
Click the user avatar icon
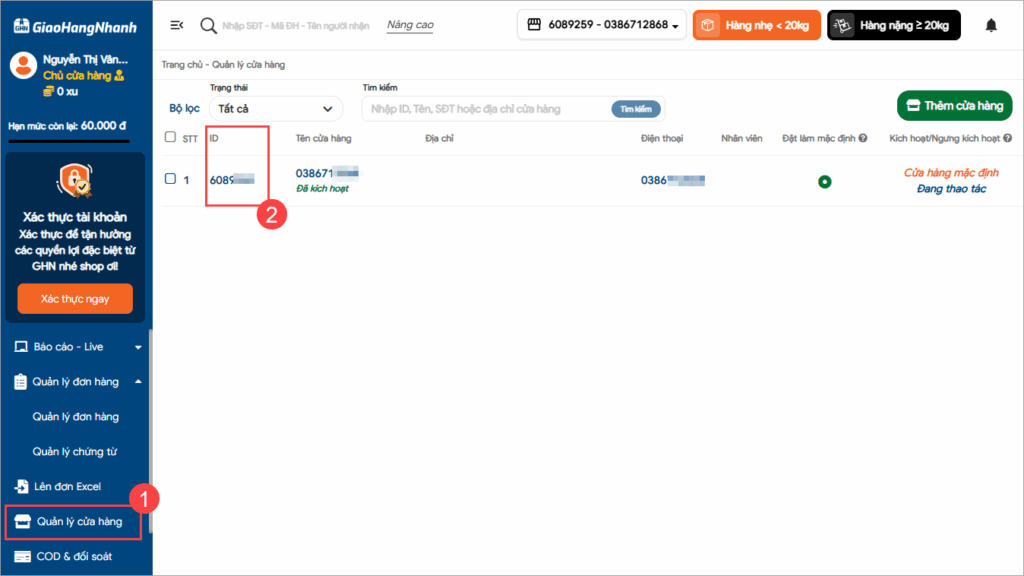pyautogui.click(x=23, y=66)
